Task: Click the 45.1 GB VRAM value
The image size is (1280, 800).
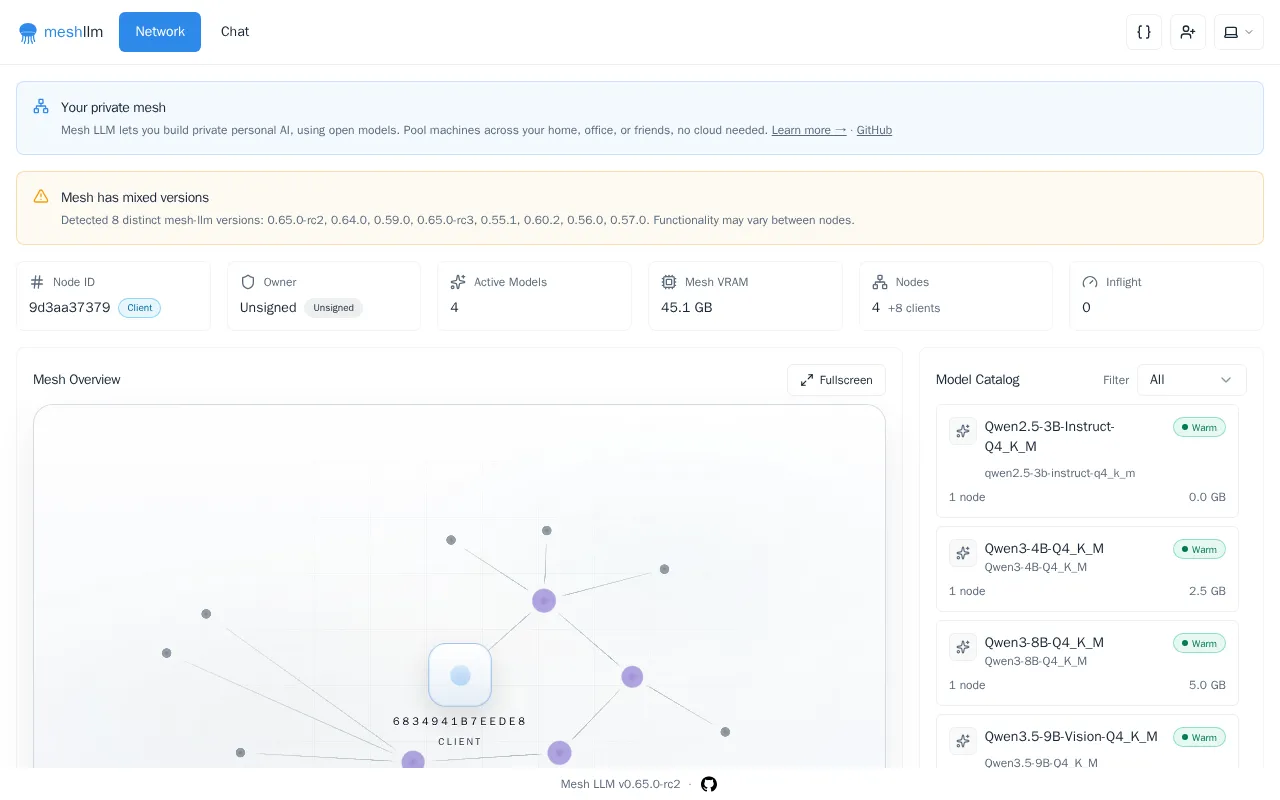Action: pos(687,308)
